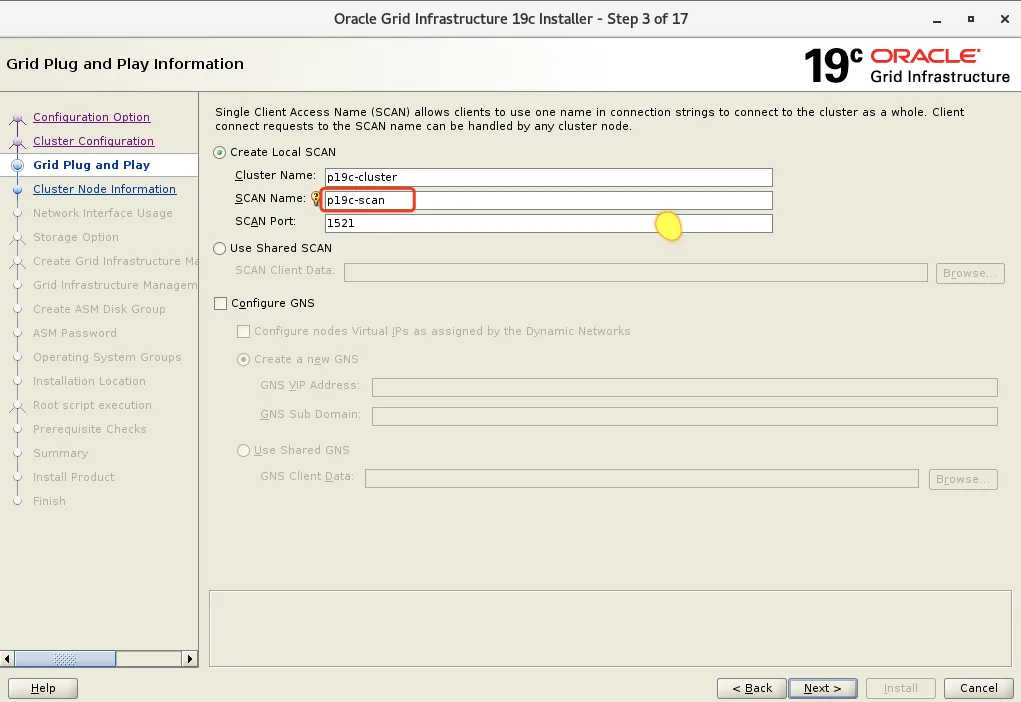This screenshot has width=1021, height=702.
Task: Click the Cluster Configuration step icon
Action: tap(19, 141)
